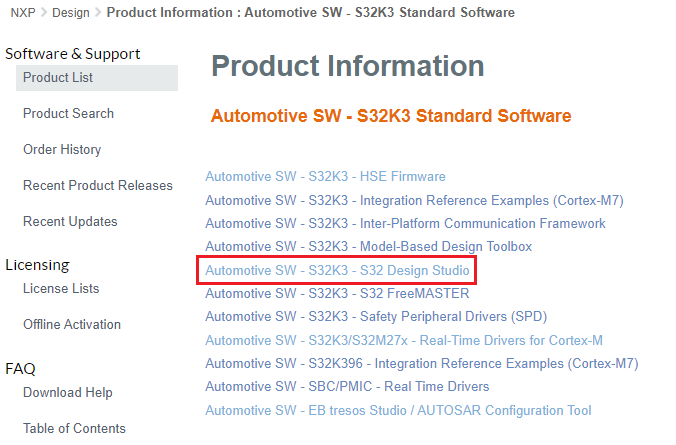Select Inter-Platform Communication Framework link
The height and width of the screenshot is (445, 676).
pos(405,224)
